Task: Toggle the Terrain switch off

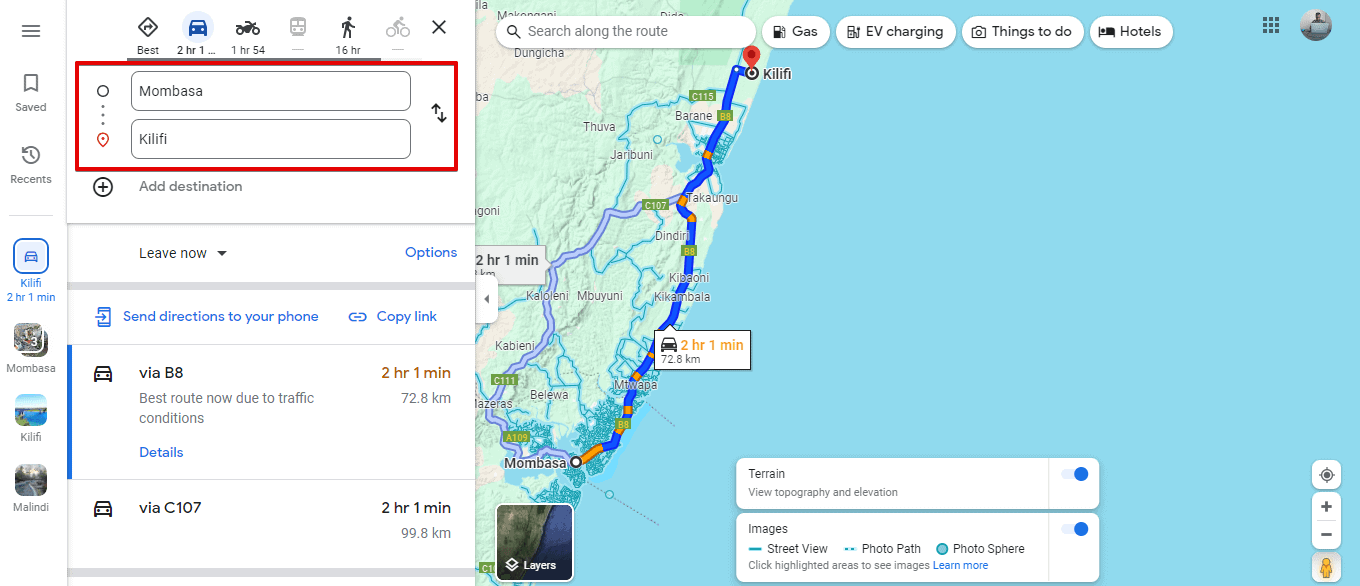Action: coord(1074,474)
